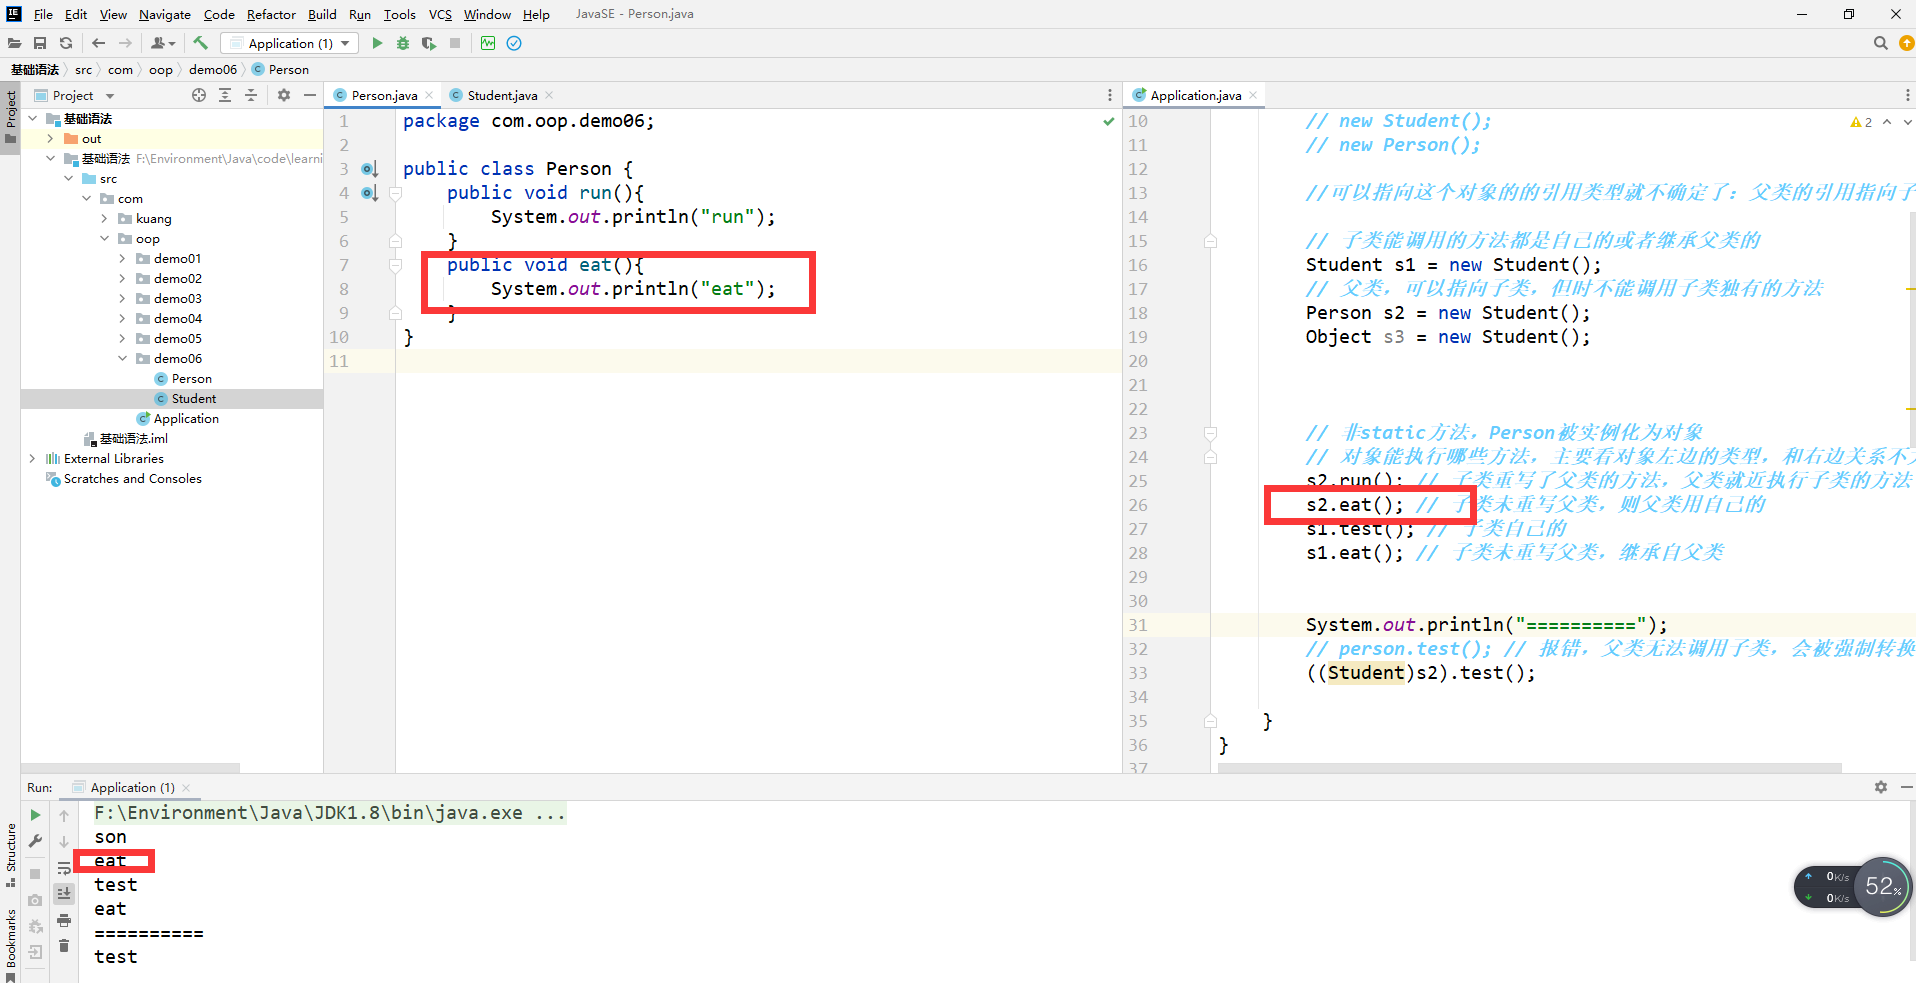Expand the External Libraries node
Screen dimensions: 1916x983
(32, 459)
